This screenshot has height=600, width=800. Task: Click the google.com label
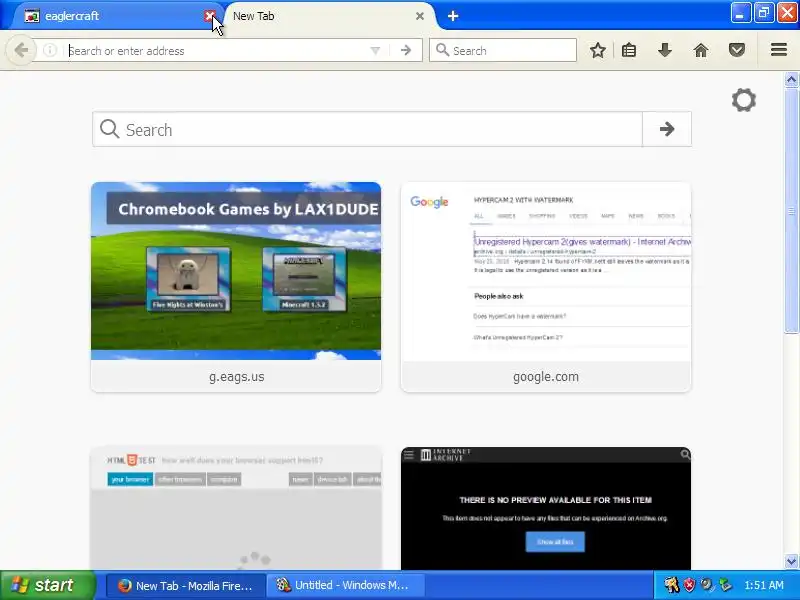coord(546,377)
